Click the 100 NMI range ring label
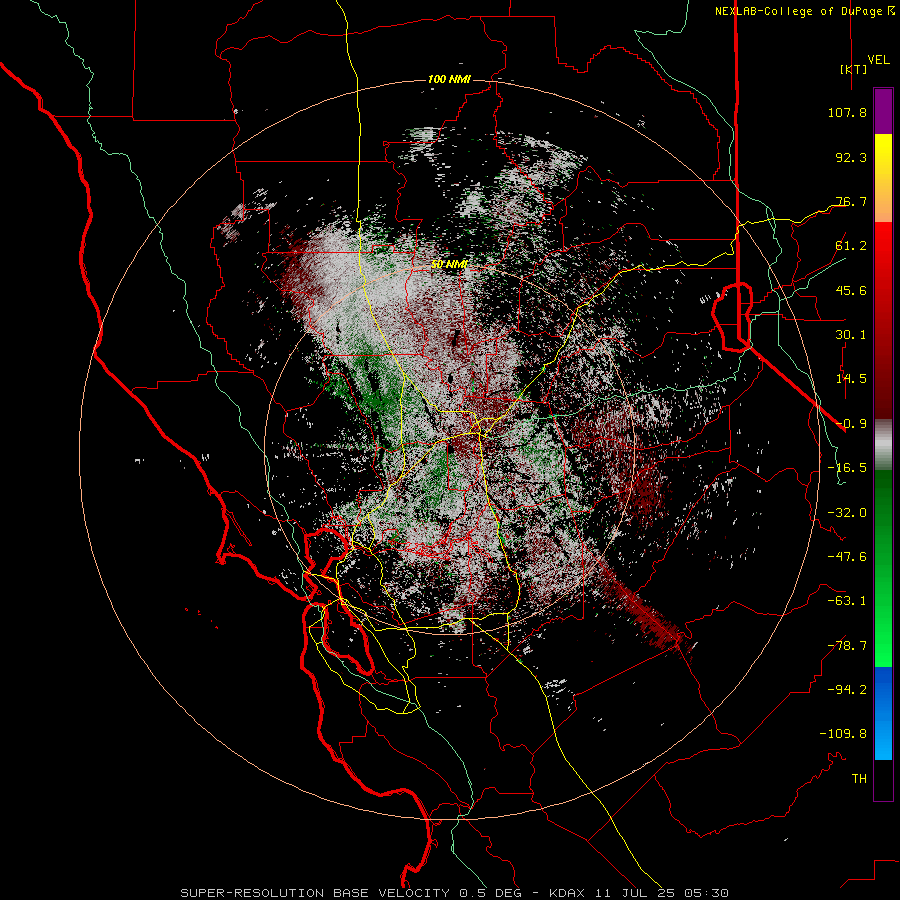 pos(449,79)
